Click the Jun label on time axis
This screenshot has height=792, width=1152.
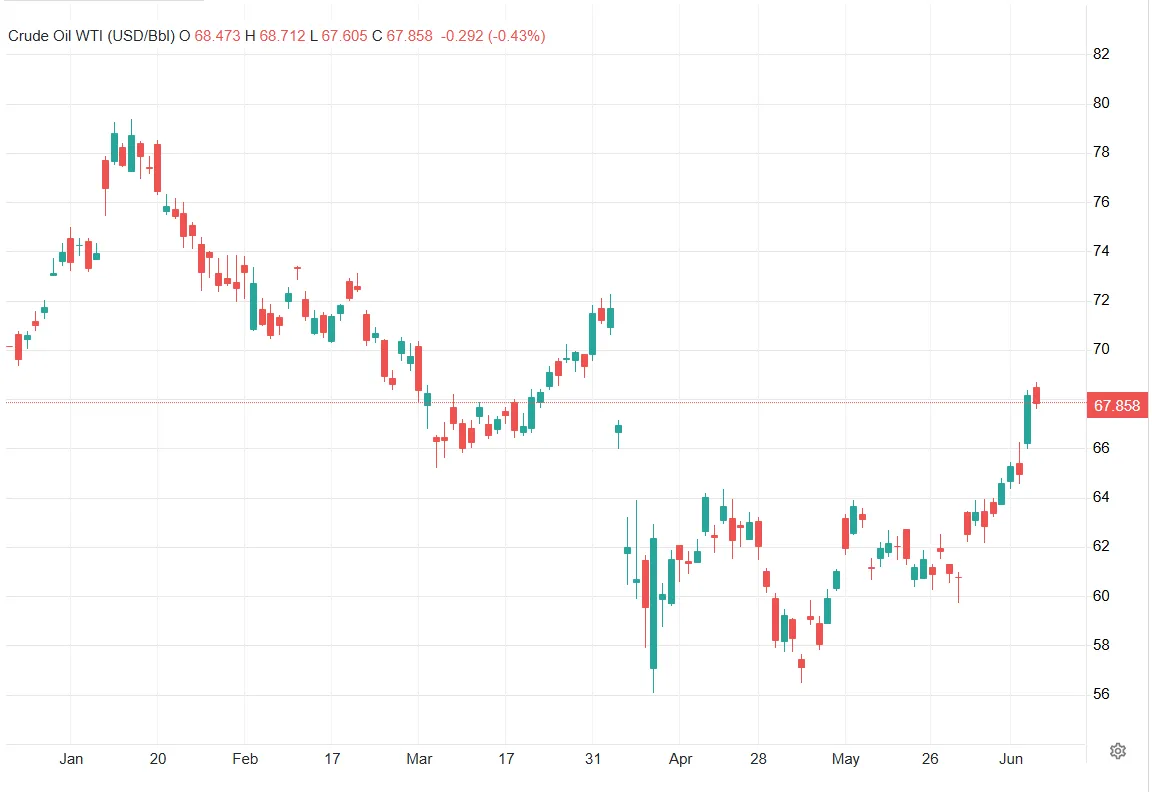pos(1011,759)
